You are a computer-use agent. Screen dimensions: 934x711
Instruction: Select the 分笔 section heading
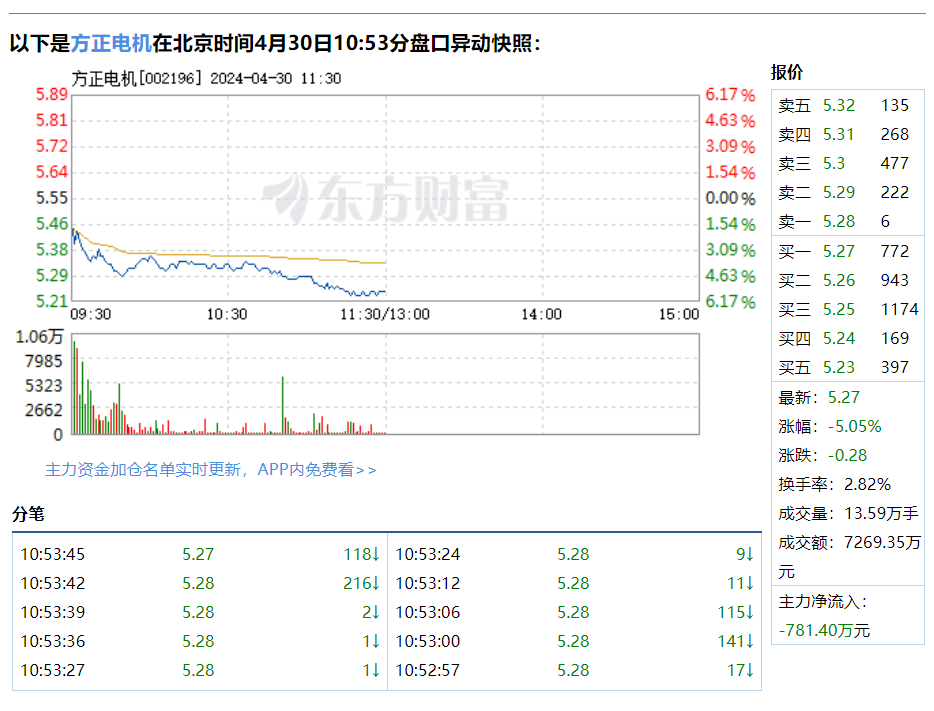pos(29,514)
